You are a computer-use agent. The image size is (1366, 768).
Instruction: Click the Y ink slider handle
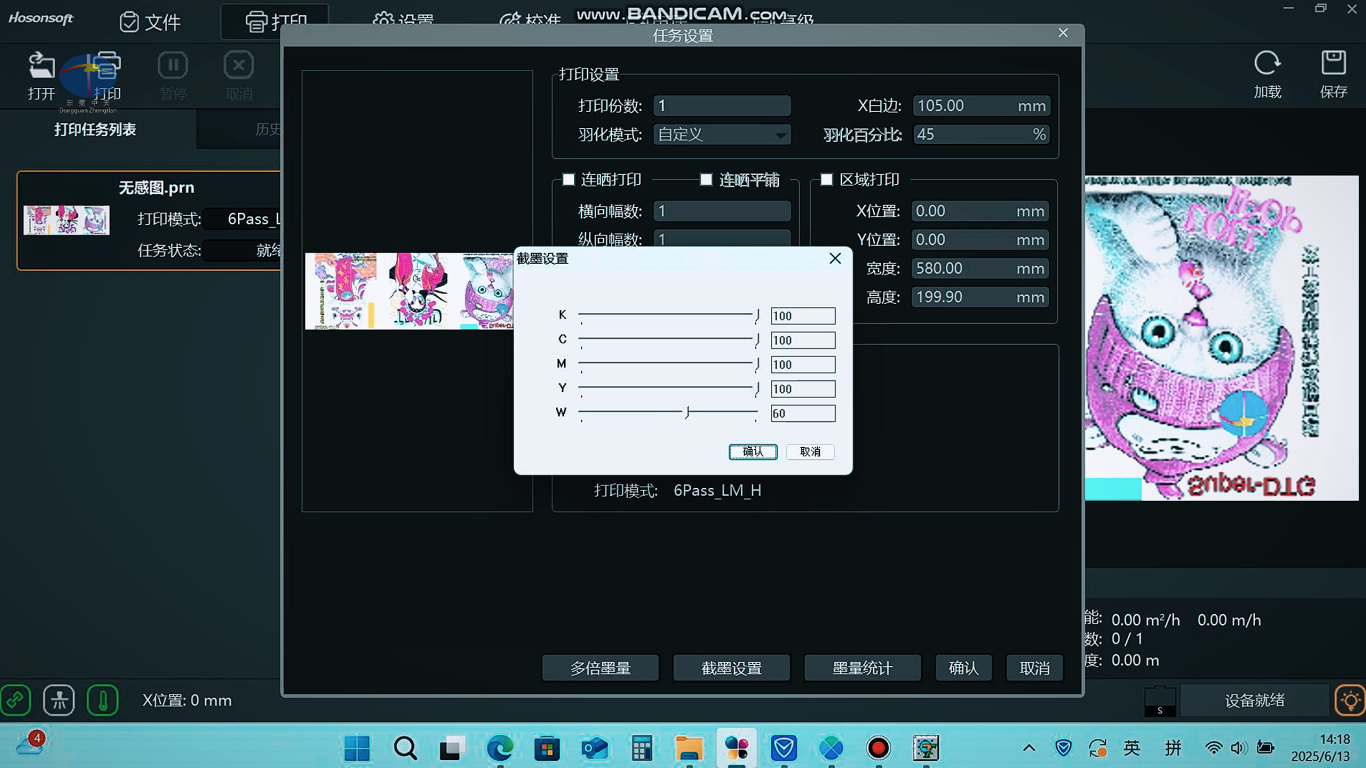click(x=757, y=388)
